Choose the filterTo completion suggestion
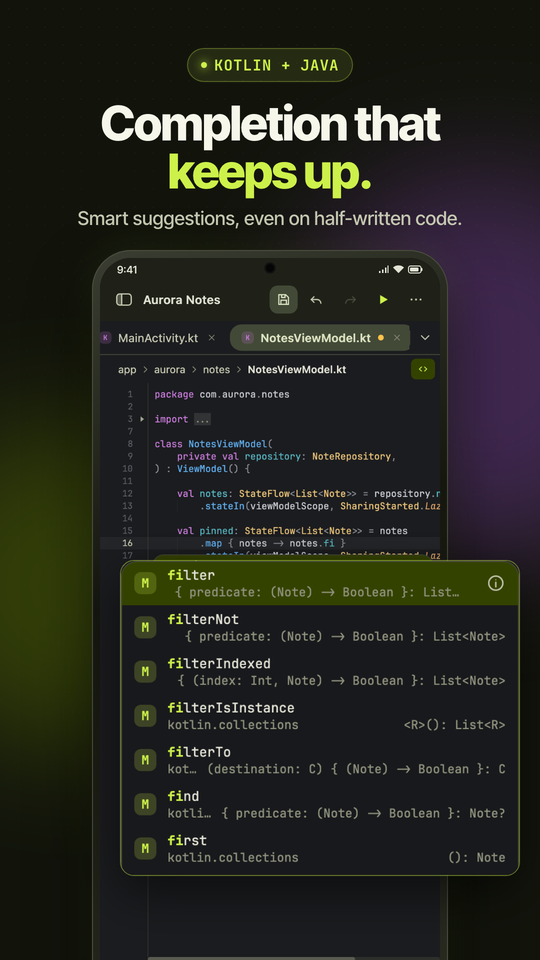Screen dimensions: 540x960 click(320, 760)
